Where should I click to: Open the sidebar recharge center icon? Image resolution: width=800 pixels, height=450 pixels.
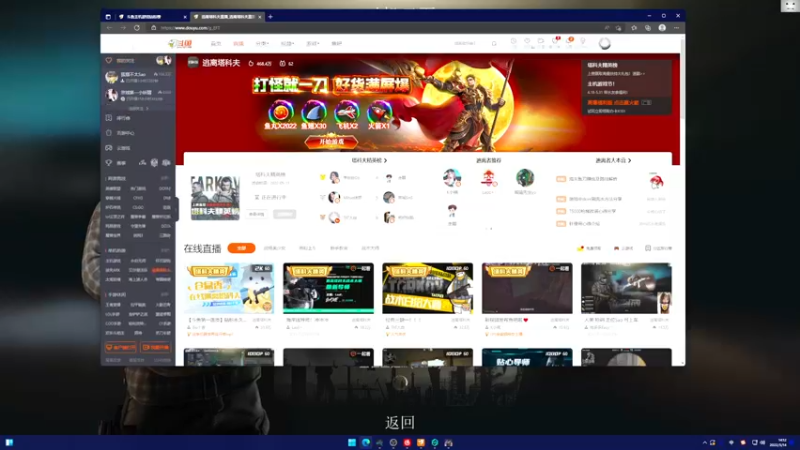tap(109, 133)
